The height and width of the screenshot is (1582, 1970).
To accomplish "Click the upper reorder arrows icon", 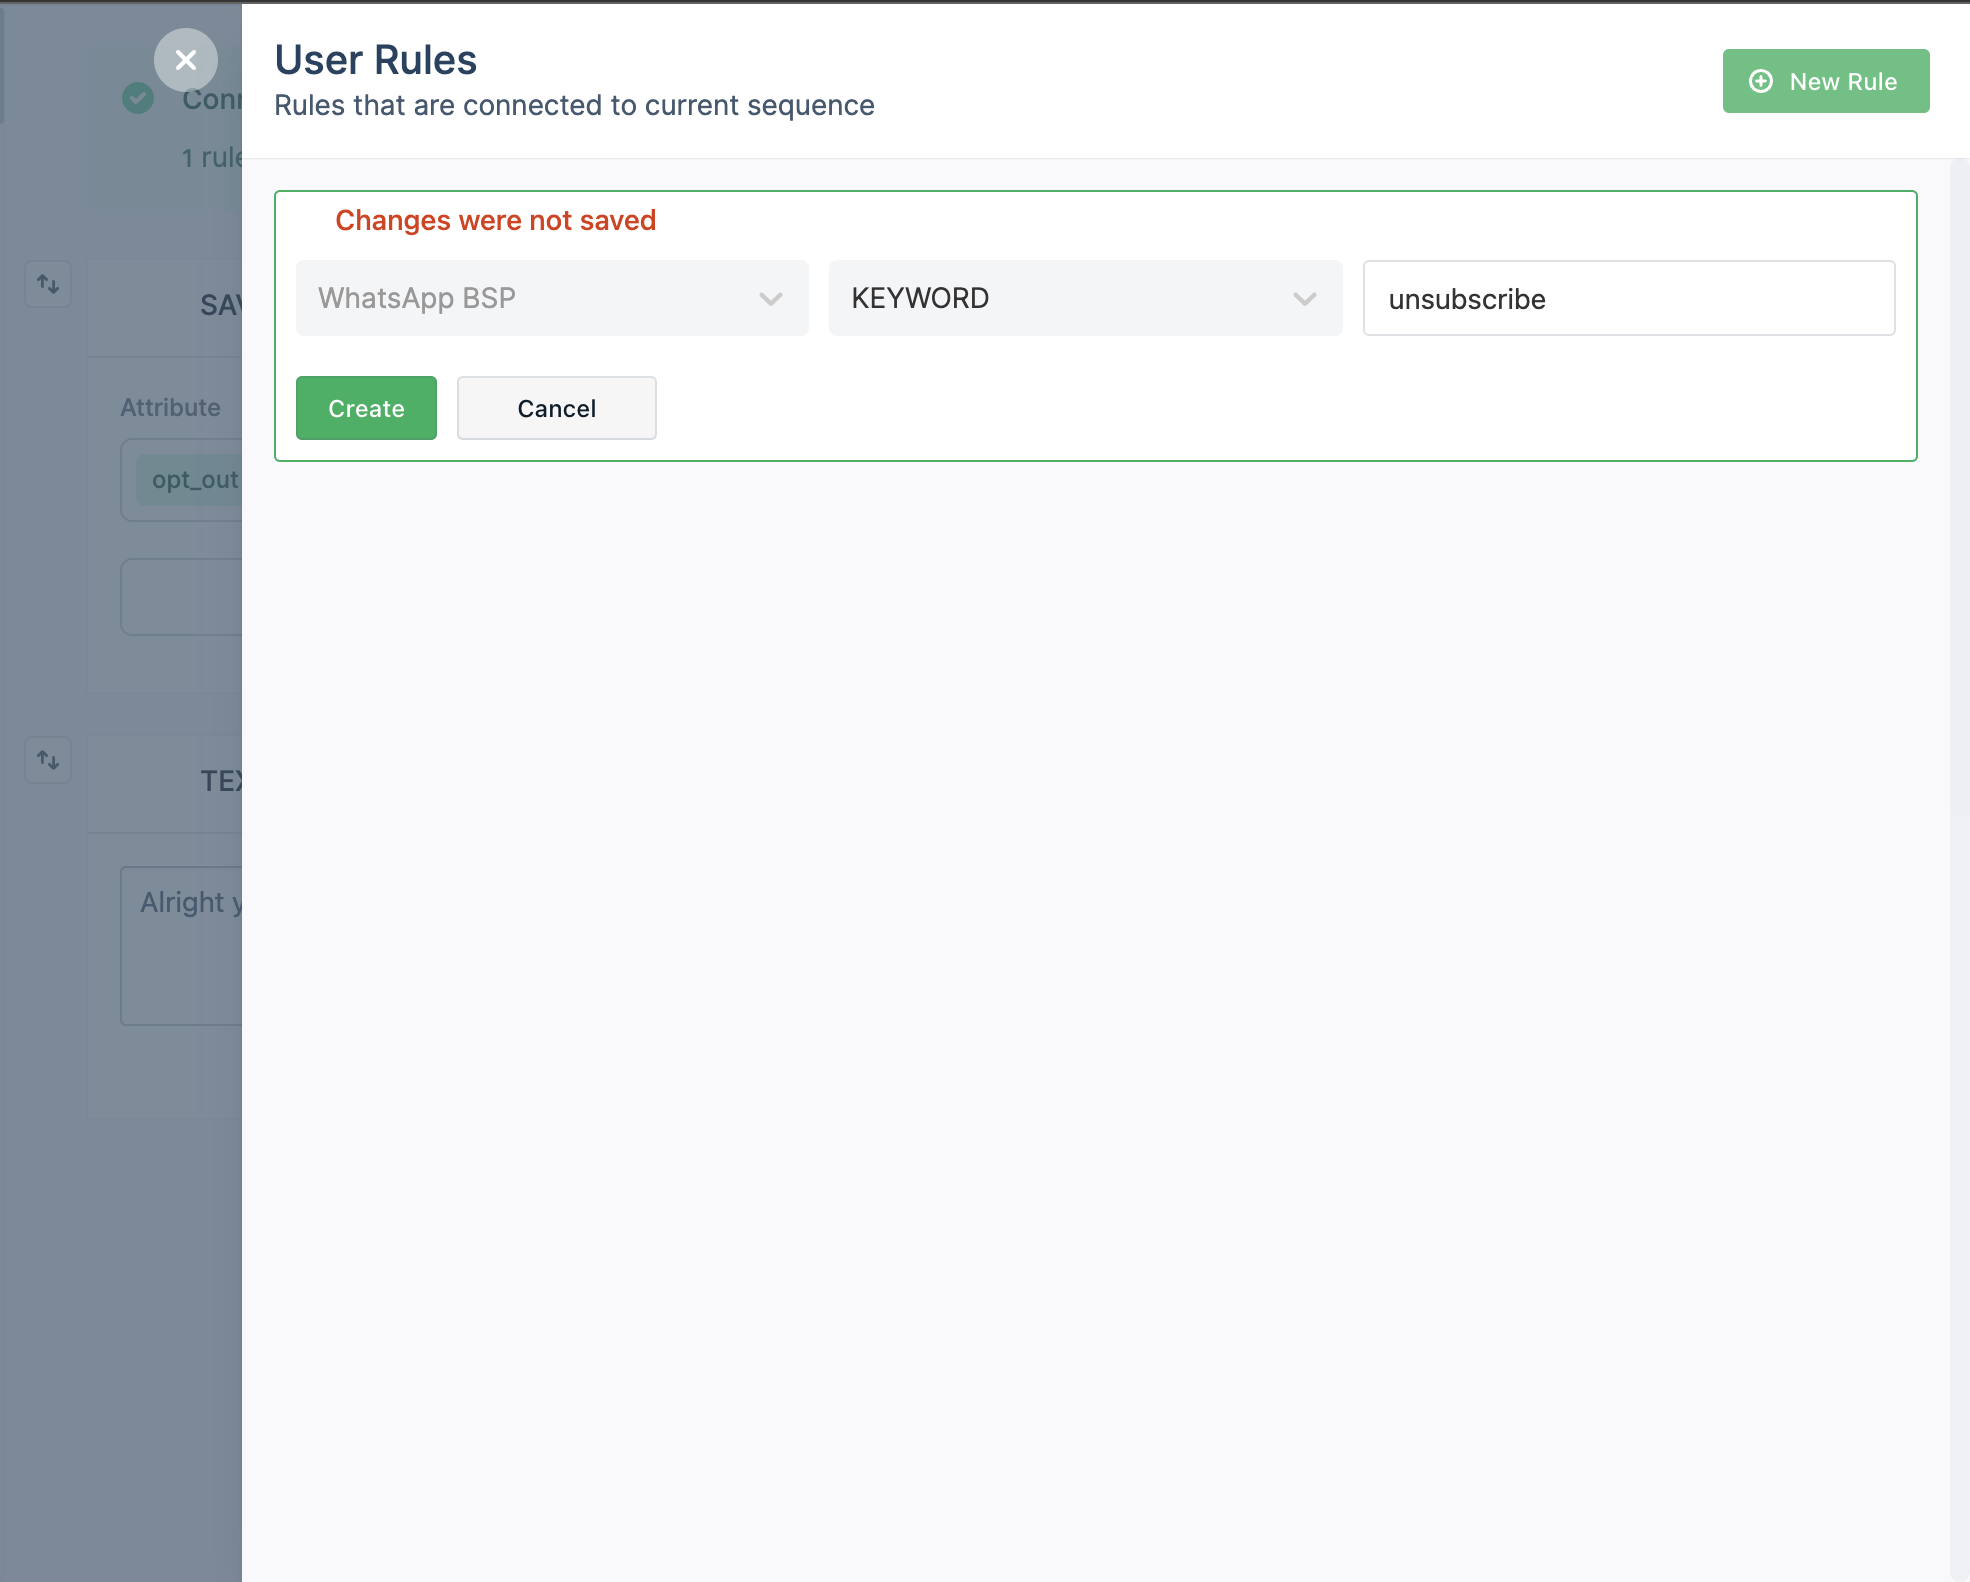I will tap(48, 284).
